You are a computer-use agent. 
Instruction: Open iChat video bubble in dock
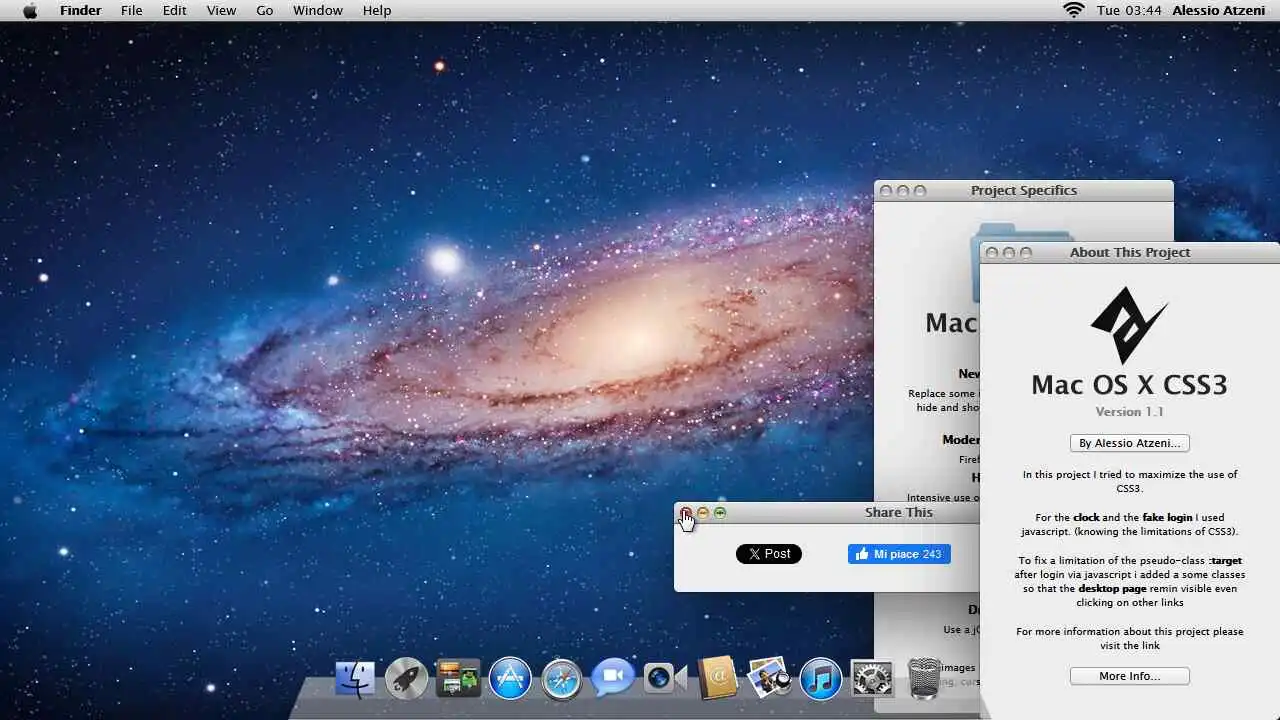pos(613,679)
